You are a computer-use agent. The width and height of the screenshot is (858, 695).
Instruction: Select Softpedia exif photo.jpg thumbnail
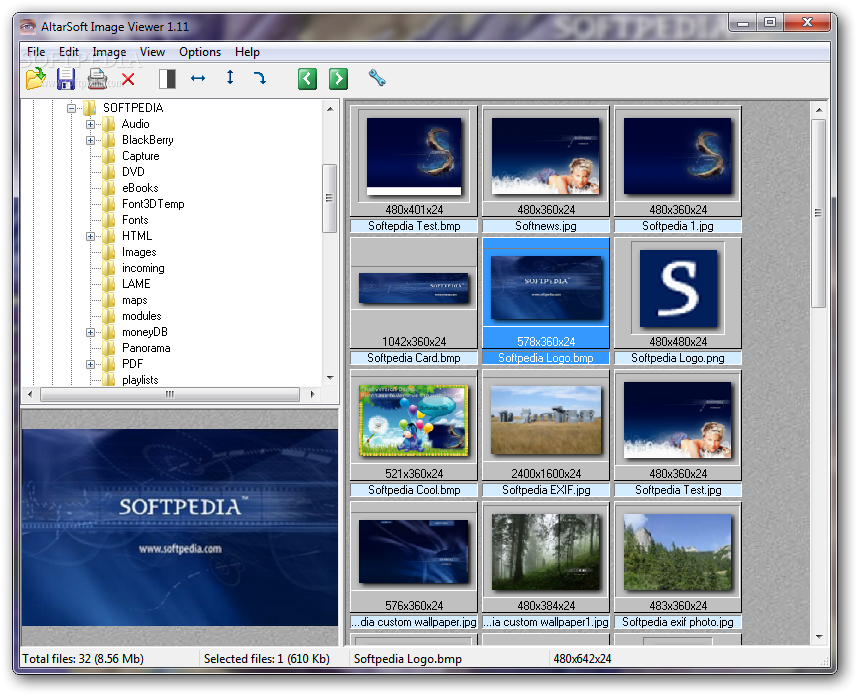tap(678, 557)
